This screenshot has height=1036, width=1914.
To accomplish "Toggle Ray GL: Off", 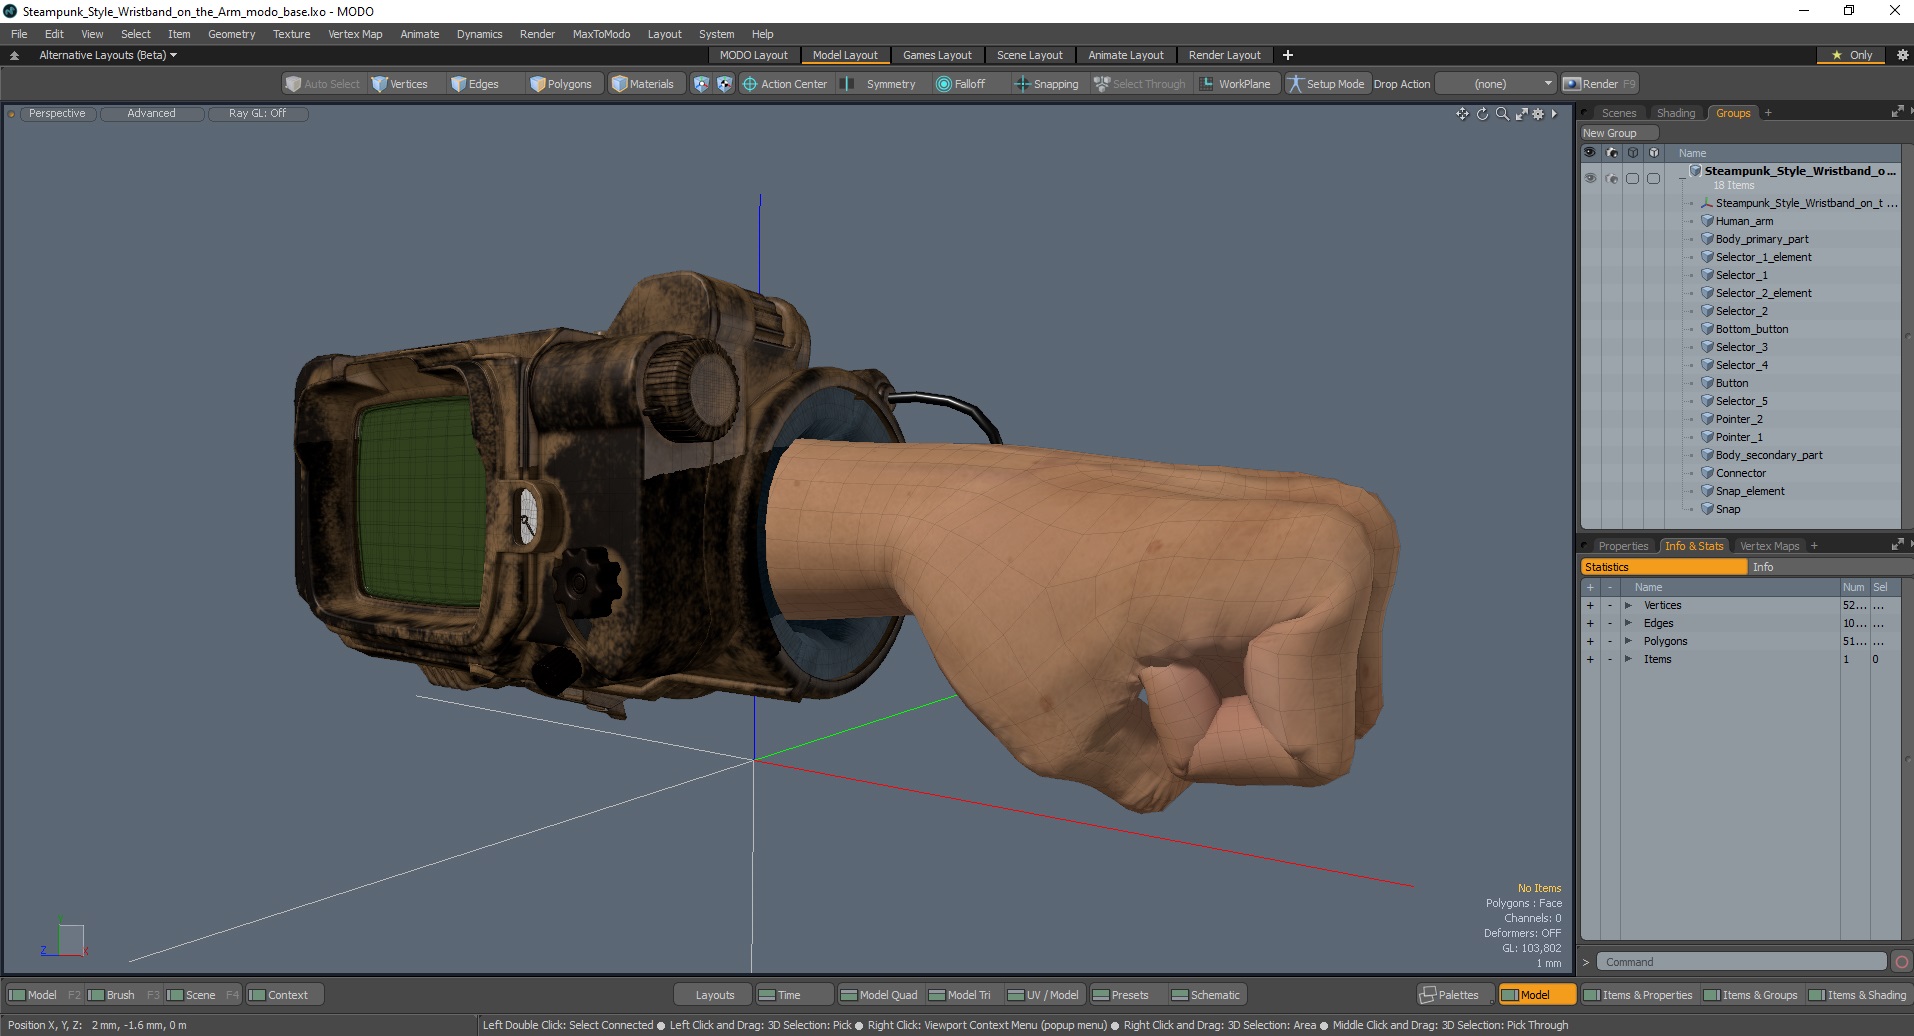I will click(258, 114).
